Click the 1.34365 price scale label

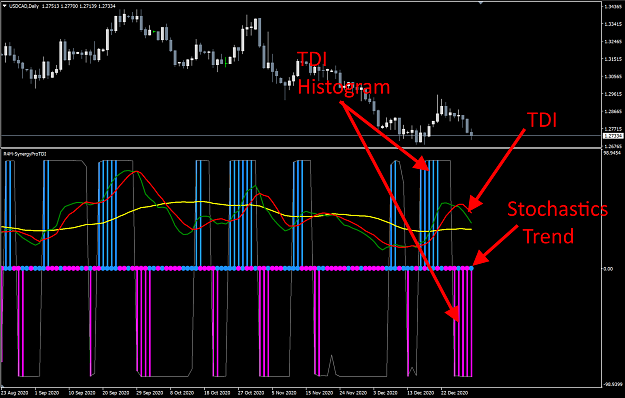(x=613, y=7)
